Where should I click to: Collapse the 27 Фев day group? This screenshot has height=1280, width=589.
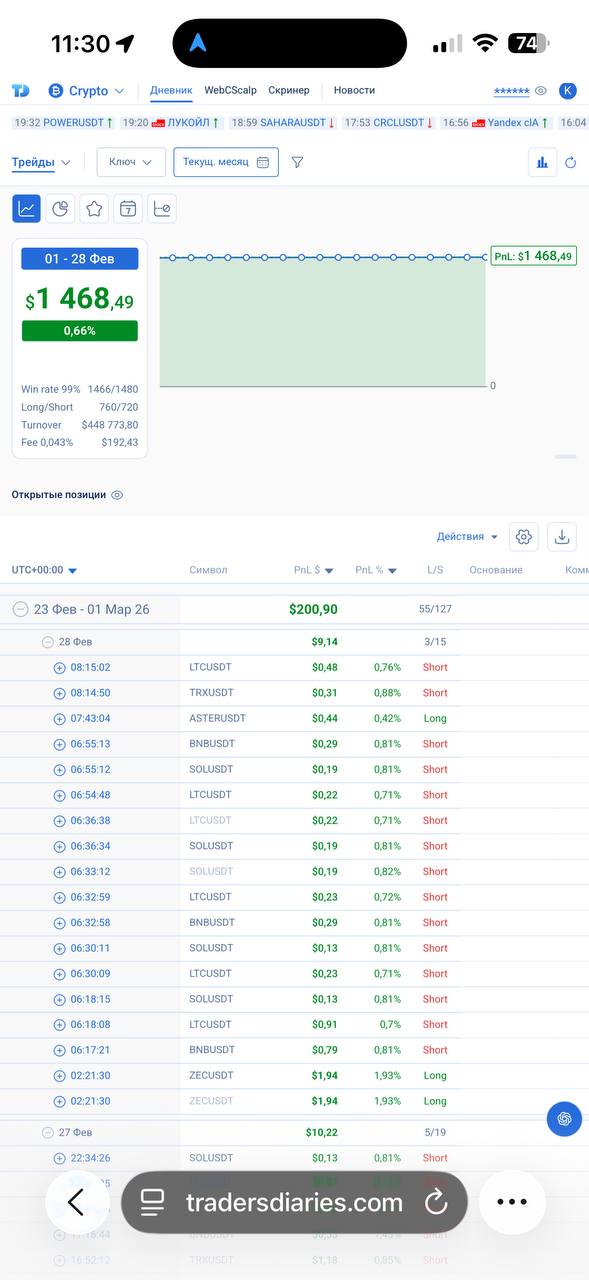(x=47, y=1133)
